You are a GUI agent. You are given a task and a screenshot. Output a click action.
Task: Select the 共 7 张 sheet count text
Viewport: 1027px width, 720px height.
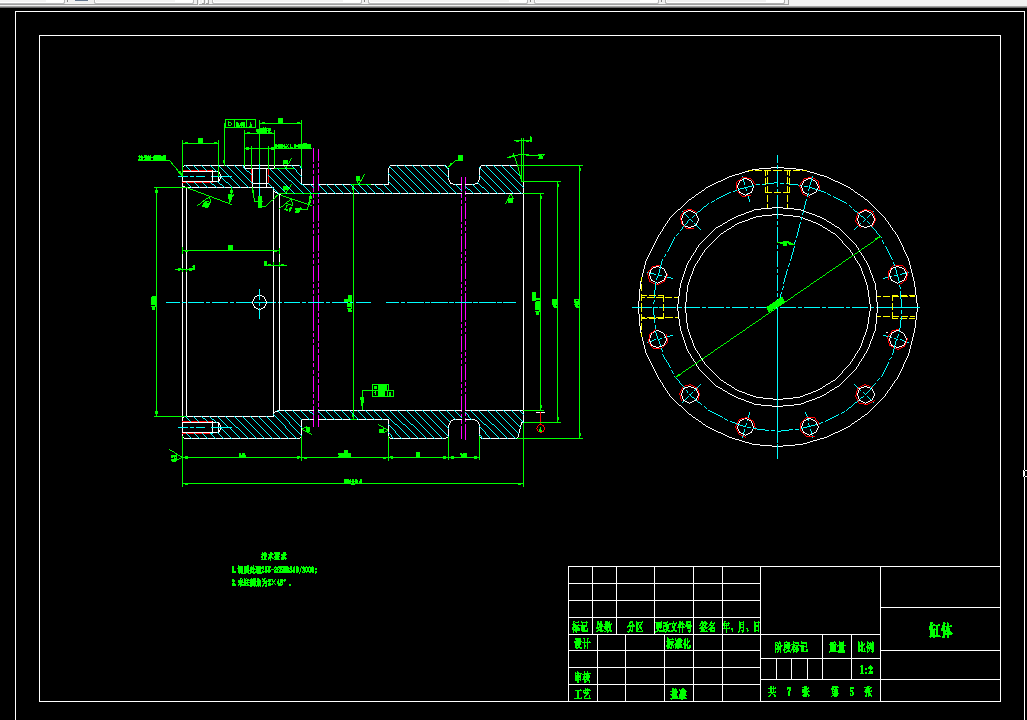789,691
